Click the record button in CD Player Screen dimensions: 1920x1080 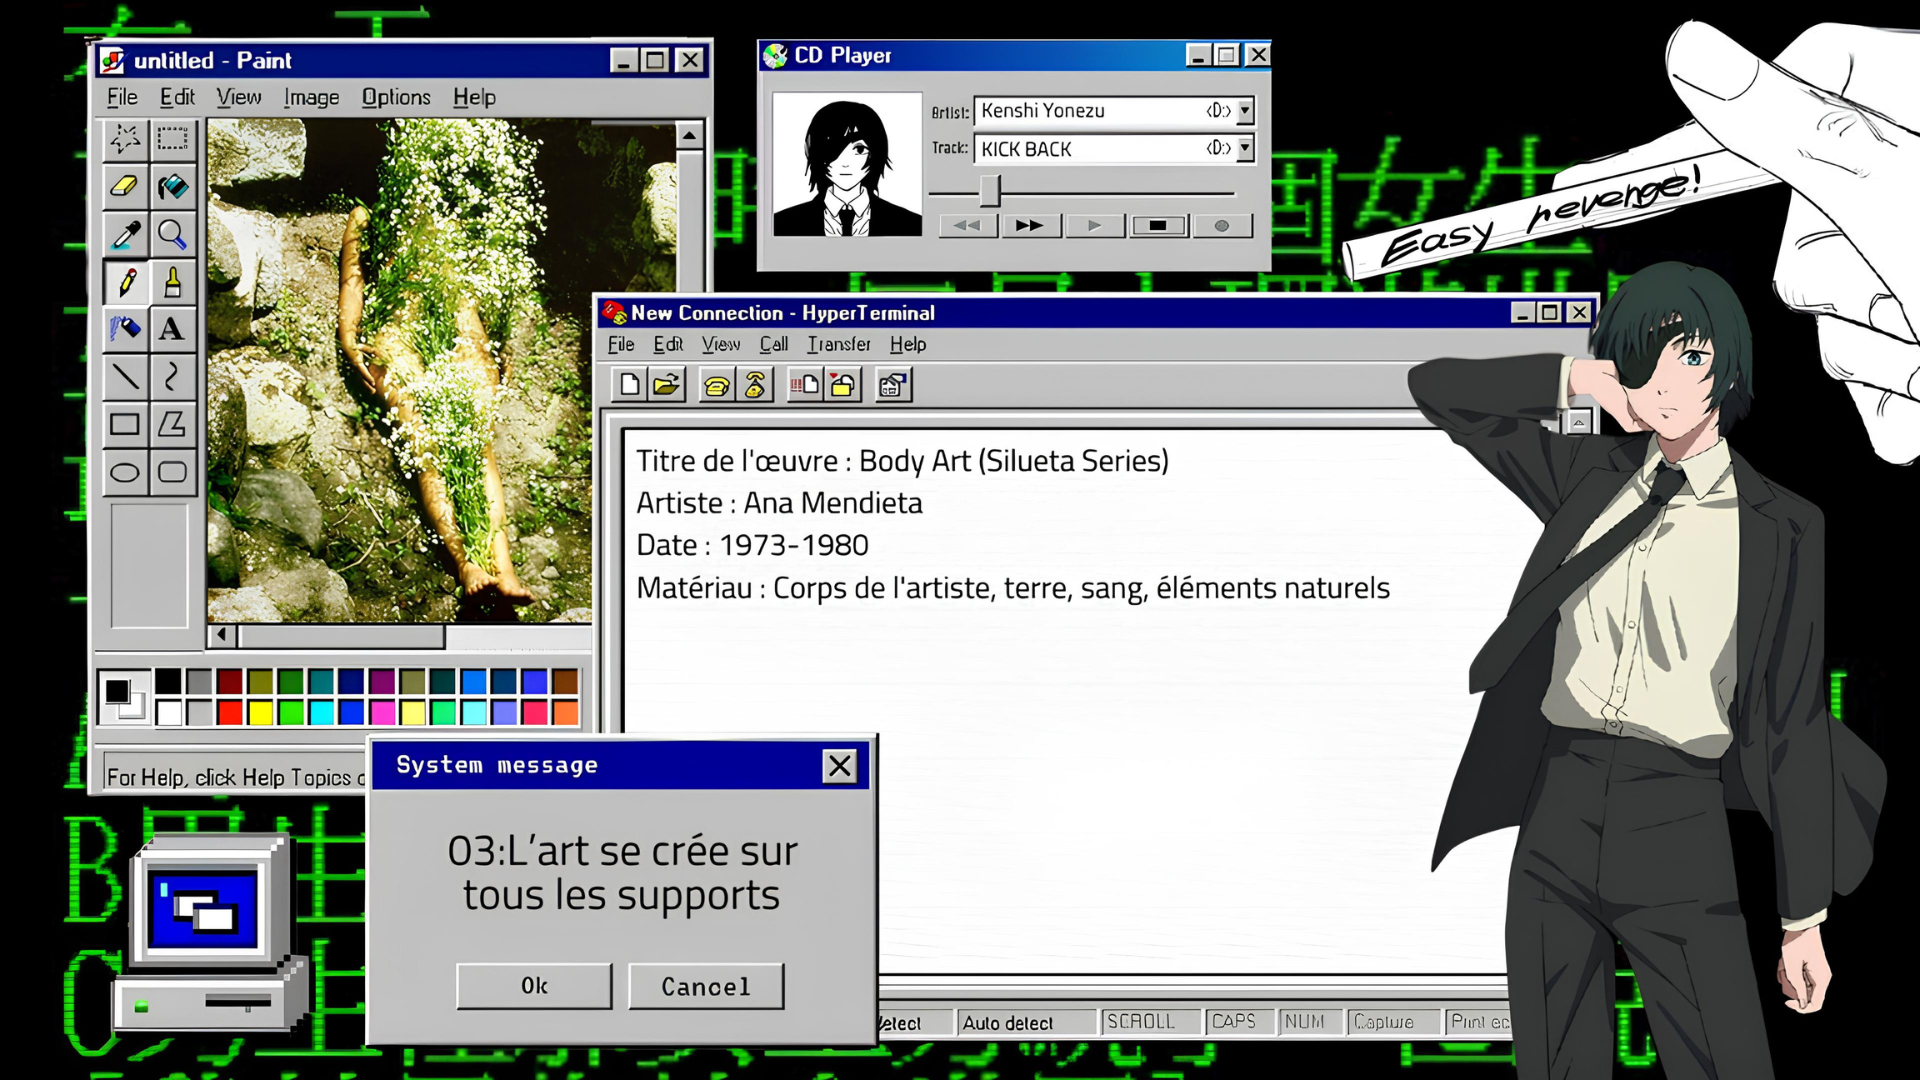tap(1221, 226)
